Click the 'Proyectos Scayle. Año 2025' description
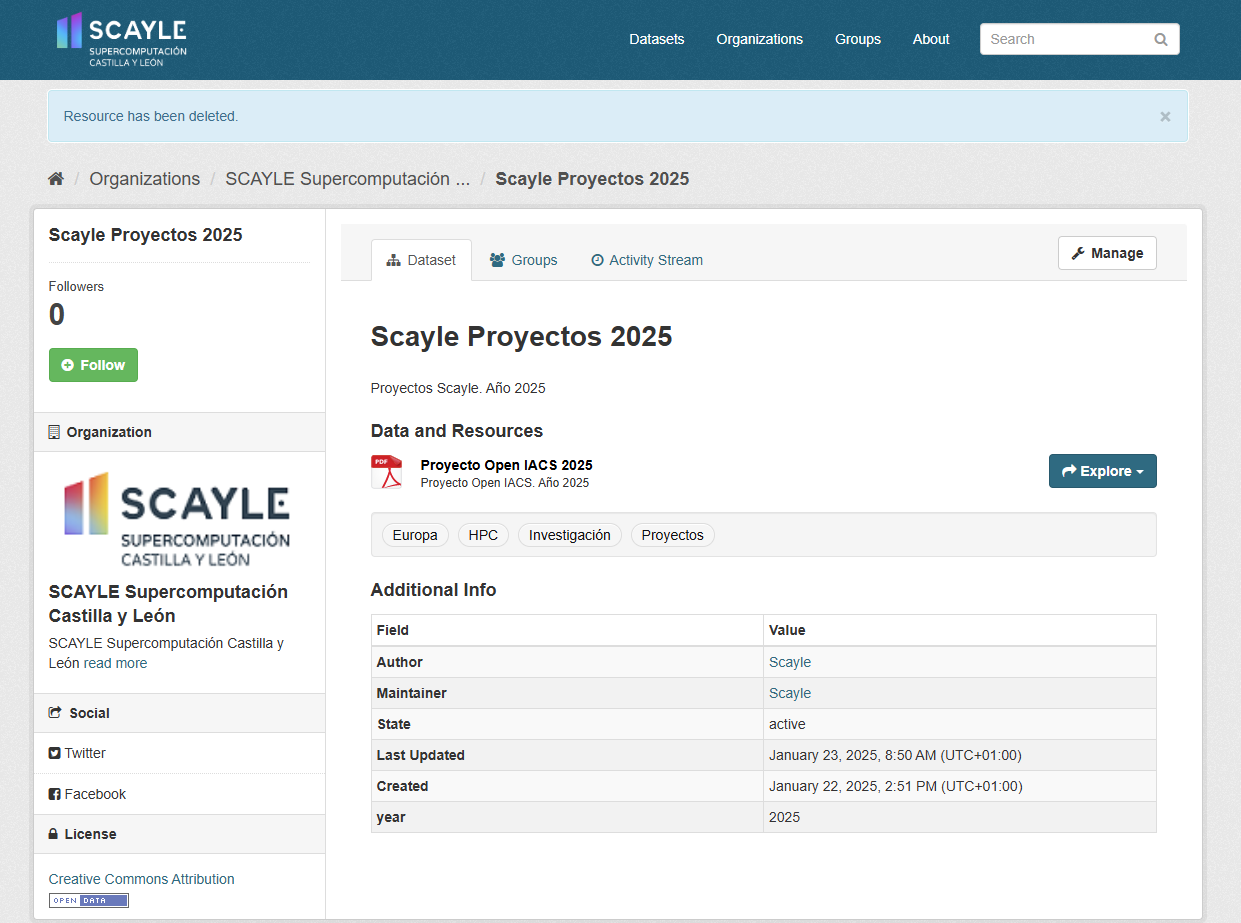The height and width of the screenshot is (923, 1241). point(458,388)
